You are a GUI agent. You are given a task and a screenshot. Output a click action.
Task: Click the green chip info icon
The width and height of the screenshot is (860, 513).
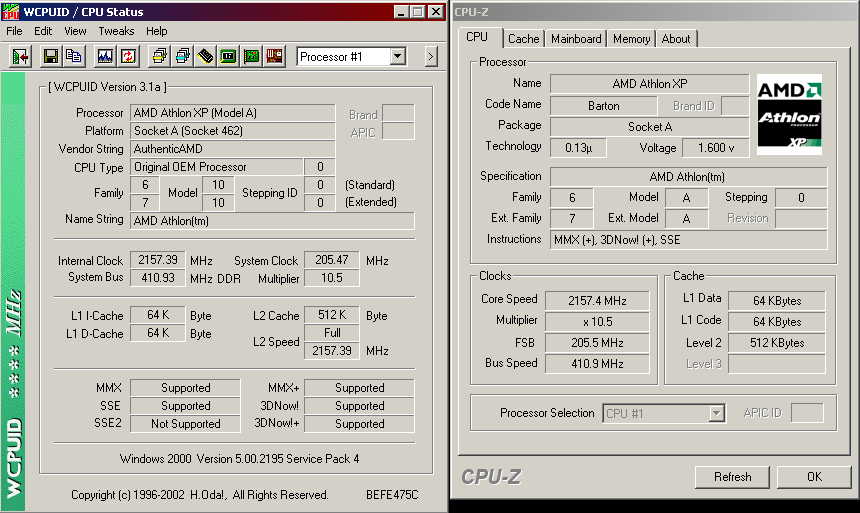click(x=229, y=57)
